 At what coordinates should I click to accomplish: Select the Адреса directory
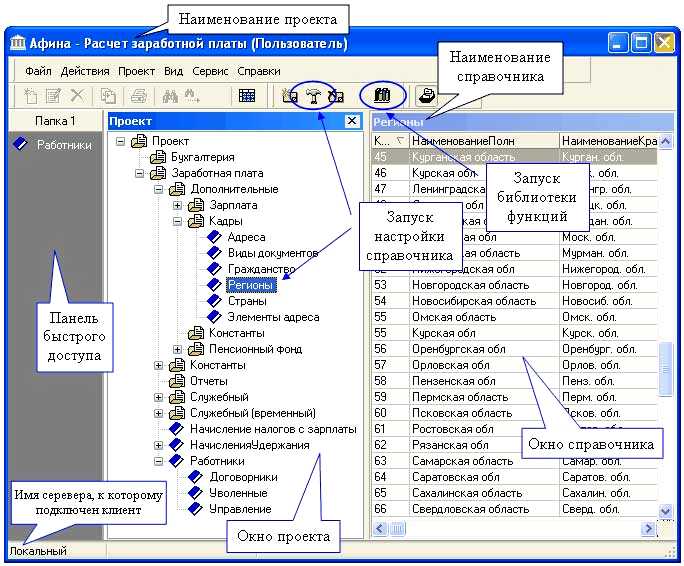tap(246, 237)
